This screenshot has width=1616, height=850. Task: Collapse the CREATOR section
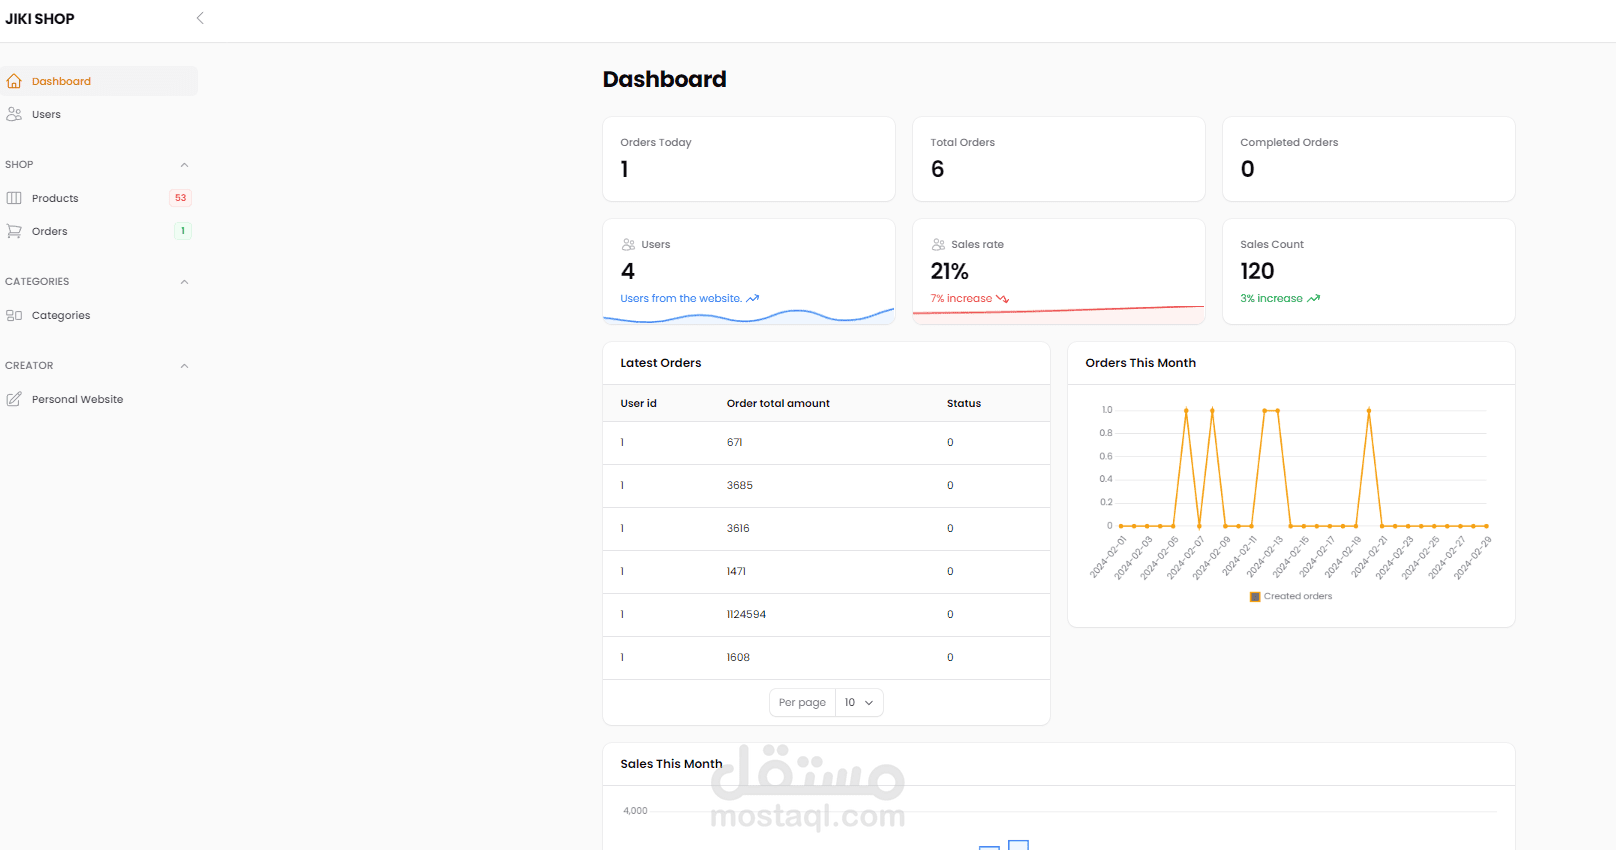tap(184, 366)
